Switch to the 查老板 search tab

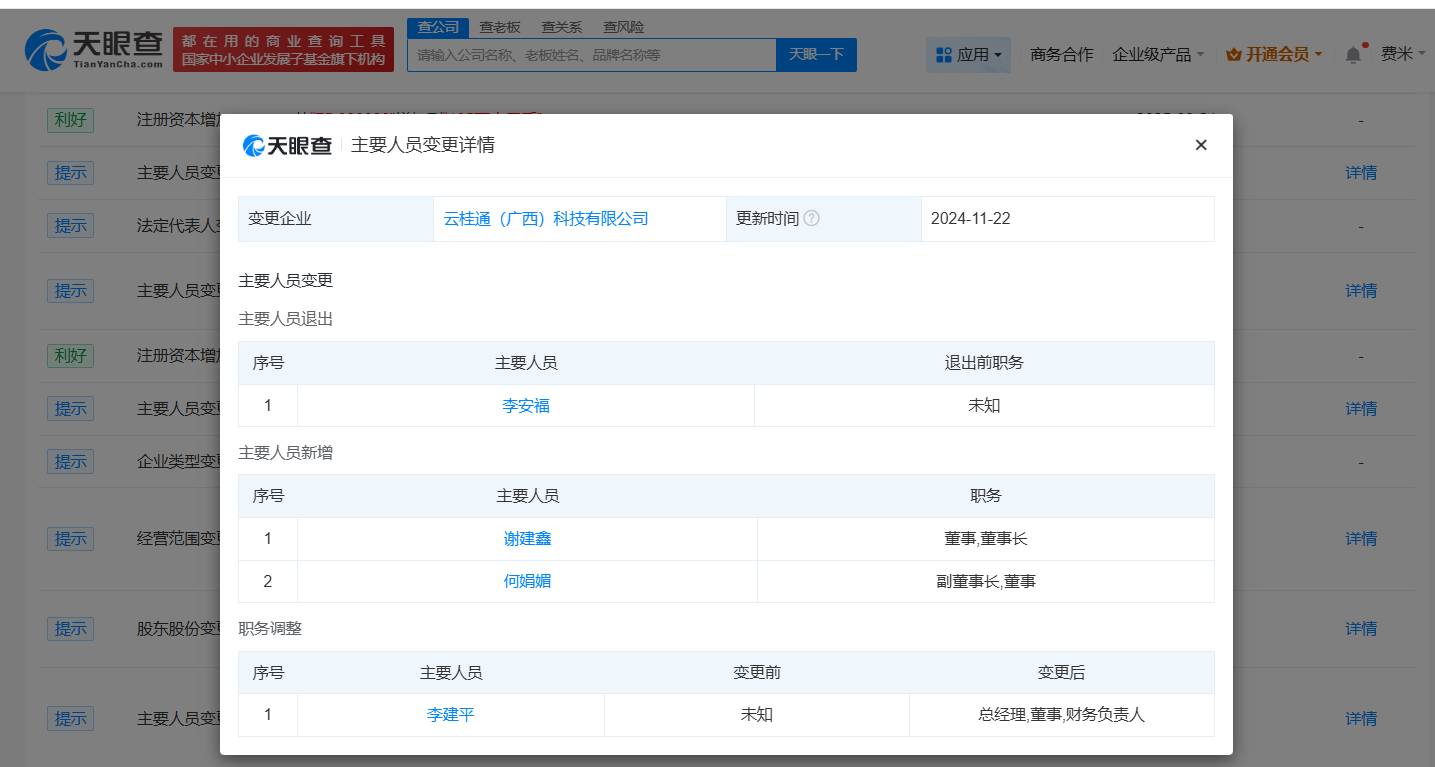[500, 27]
